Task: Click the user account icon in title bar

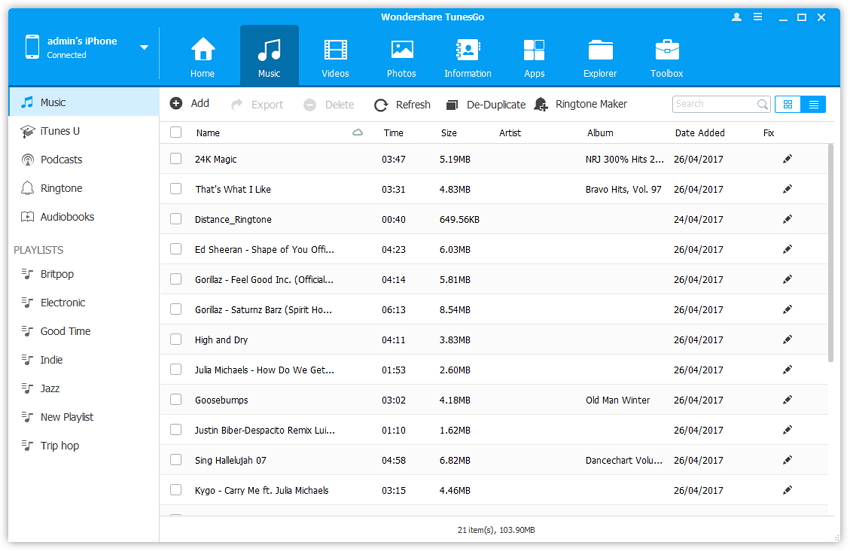Action: coord(737,17)
